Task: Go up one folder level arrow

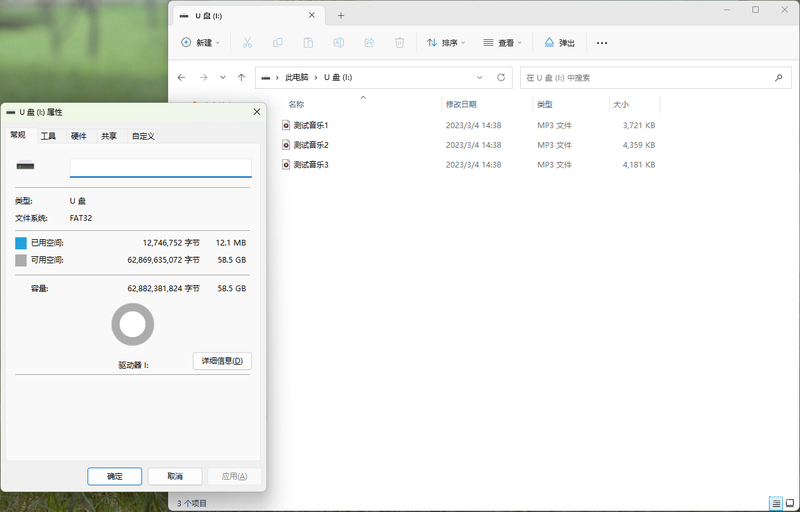Action: (241, 78)
